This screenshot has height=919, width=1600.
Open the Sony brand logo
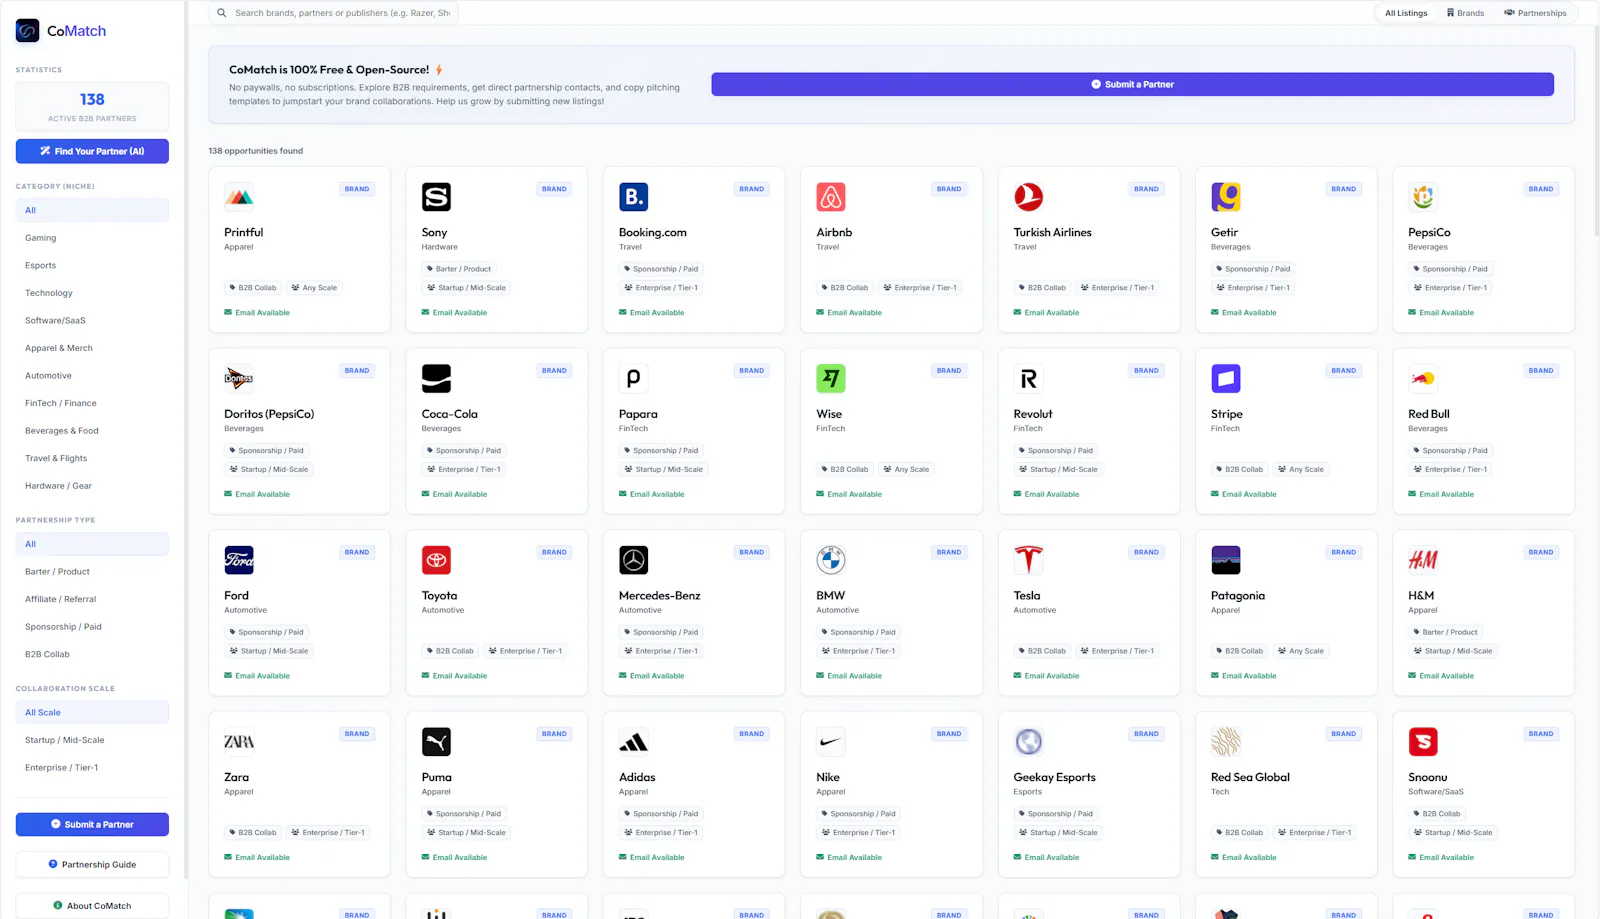point(436,197)
